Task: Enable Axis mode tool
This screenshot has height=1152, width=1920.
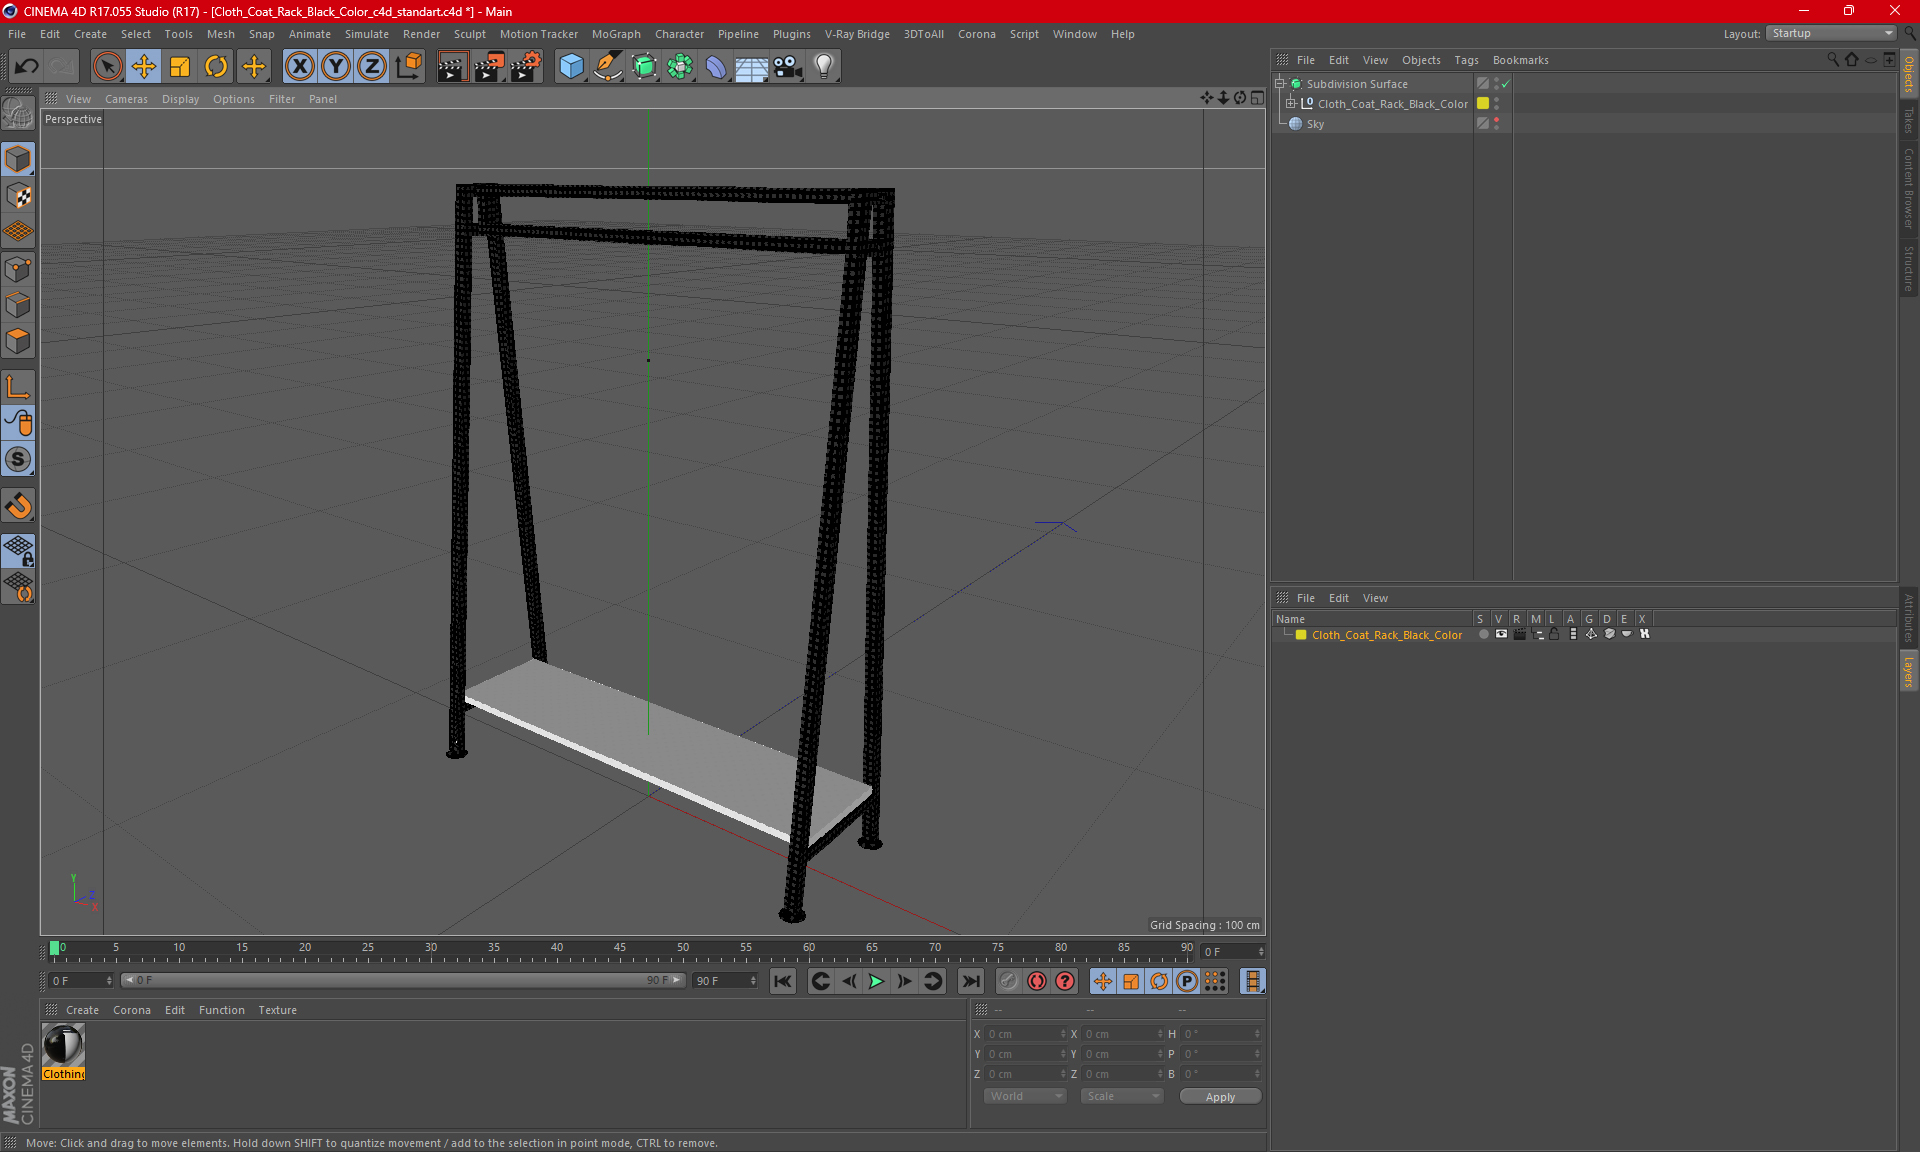Action: (18, 387)
